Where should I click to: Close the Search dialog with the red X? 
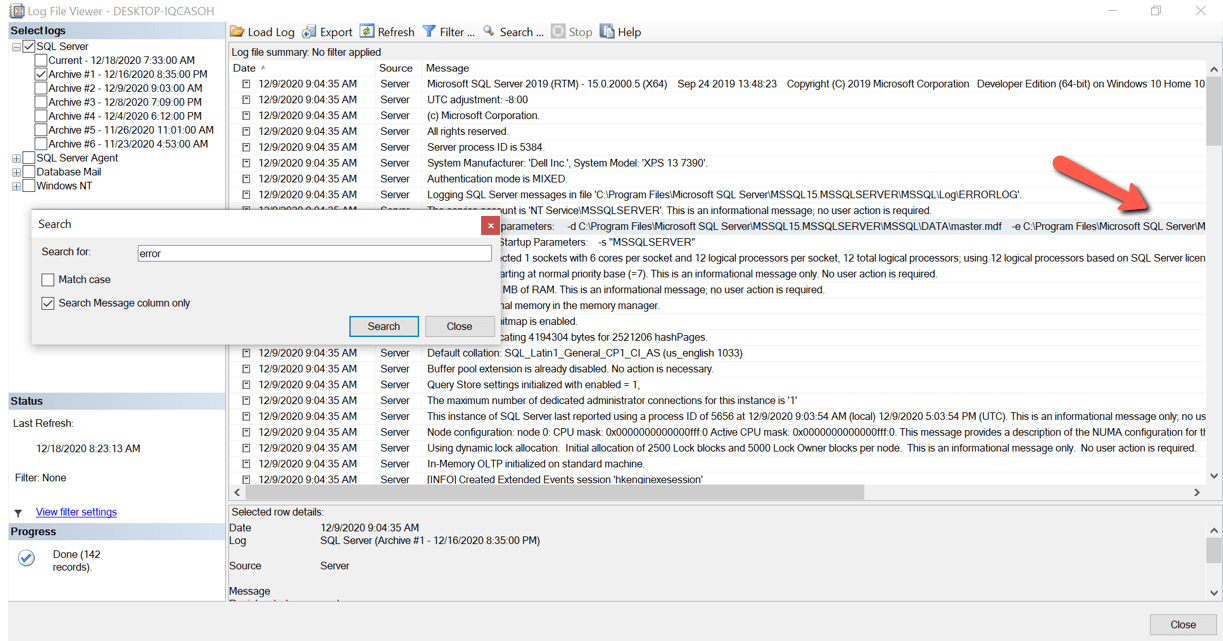(x=490, y=225)
